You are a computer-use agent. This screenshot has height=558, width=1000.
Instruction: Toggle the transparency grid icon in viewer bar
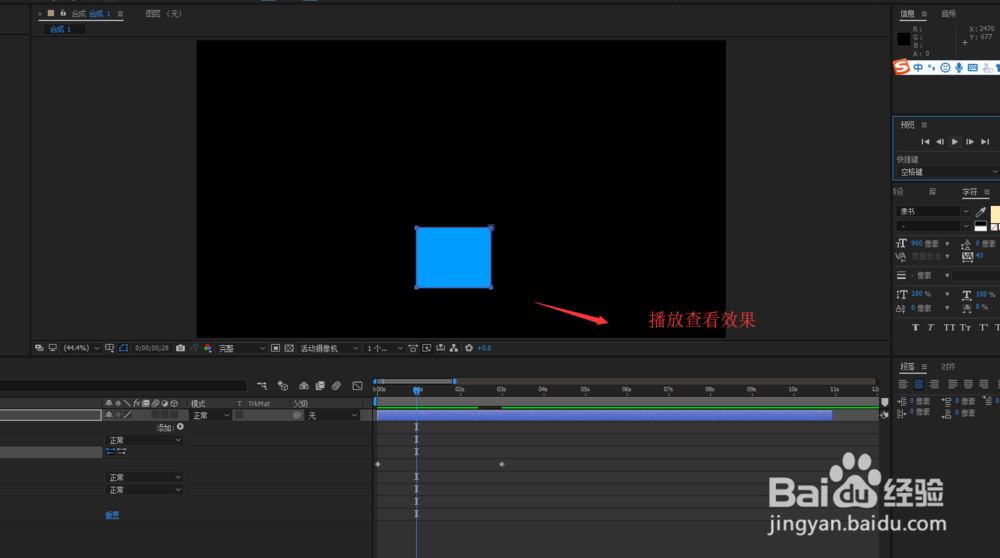289,348
